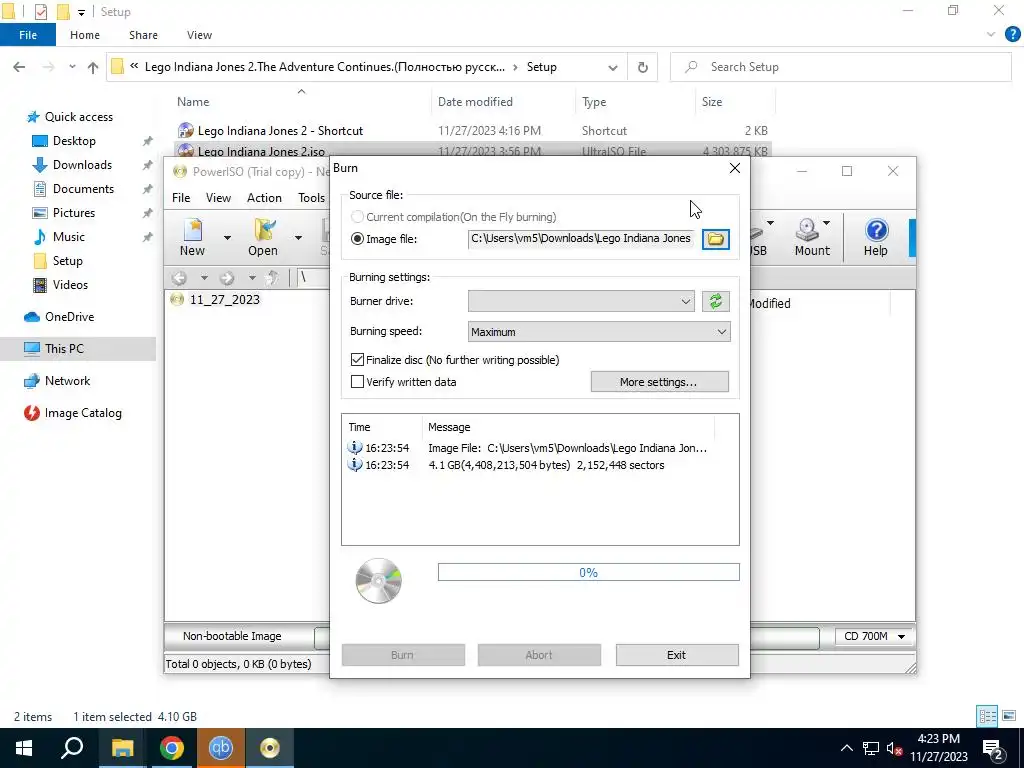Viewport: 1024px width, 768px height.
Task: Close the Burn dialog with X
Action: pos(735,168)
